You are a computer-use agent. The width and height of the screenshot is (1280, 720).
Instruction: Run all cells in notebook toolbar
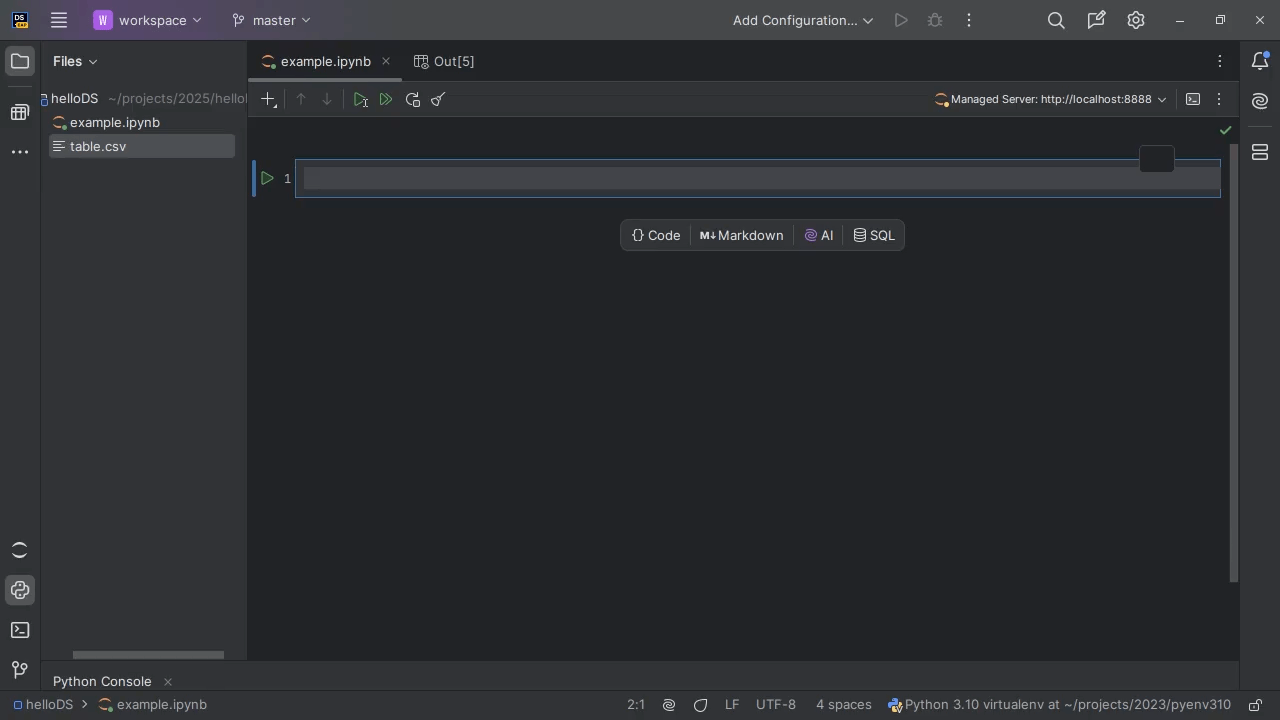386,100
